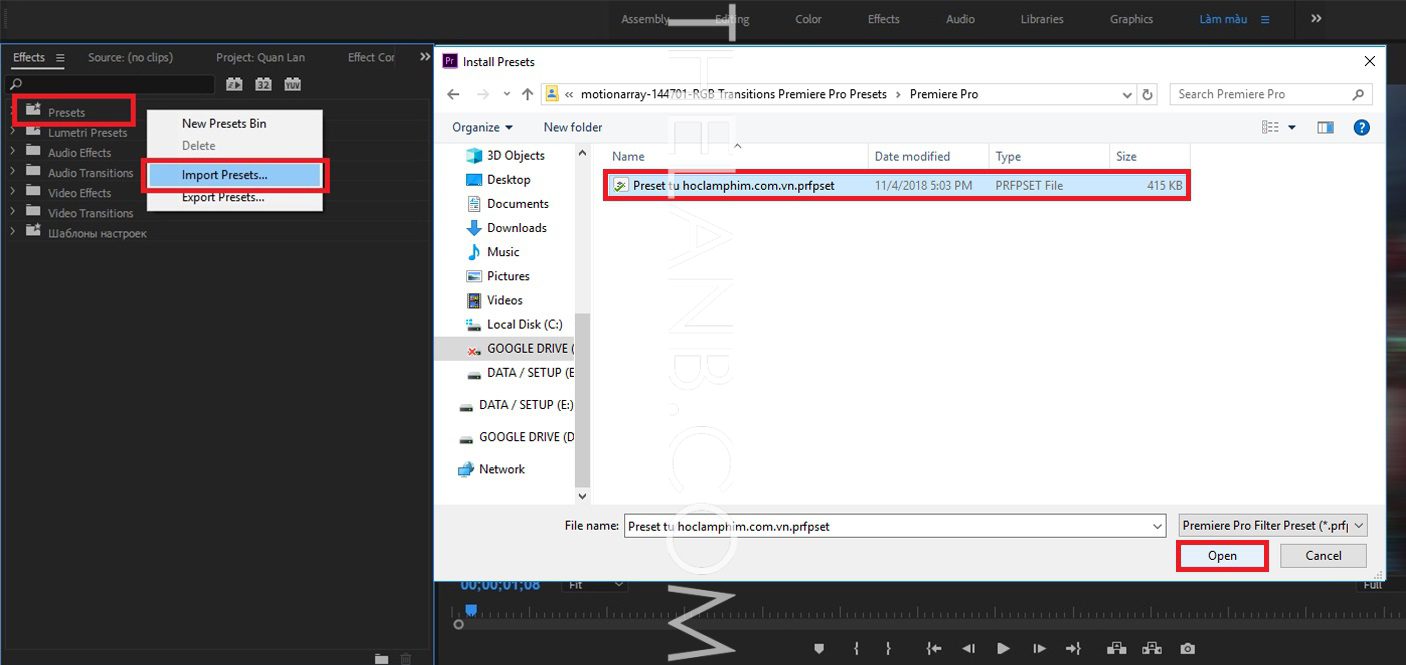Click the blue playhead on the time ruler

tap(471, 610)
